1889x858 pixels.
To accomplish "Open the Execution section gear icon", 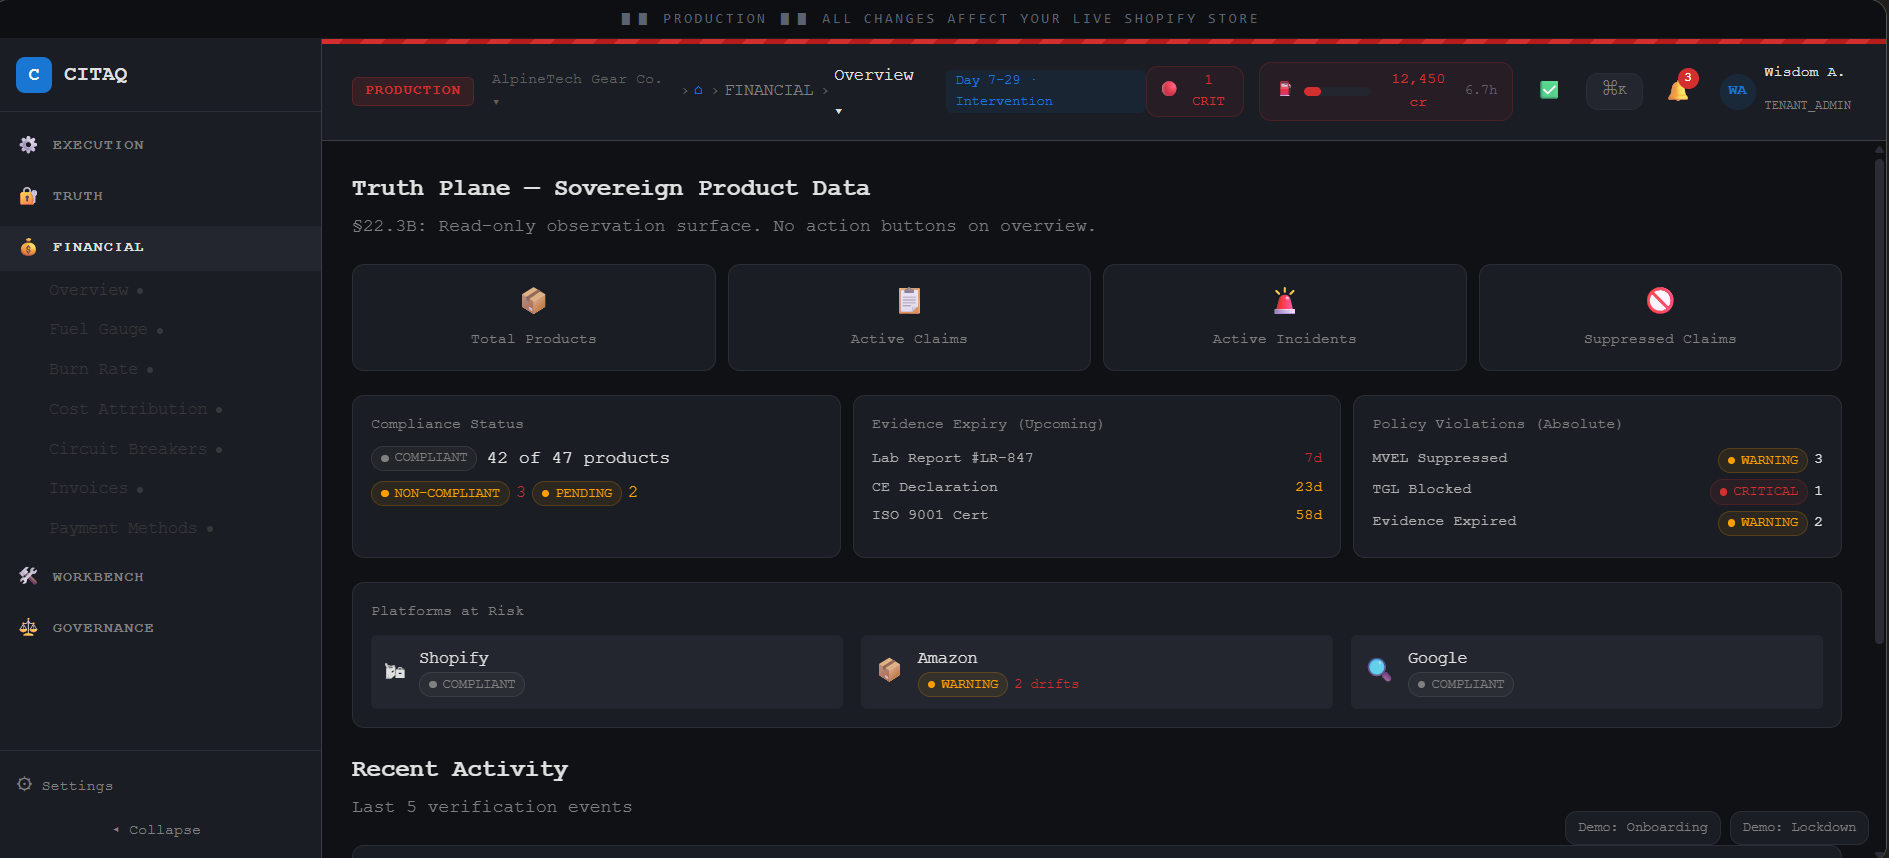I will click(x=28, y=145).
